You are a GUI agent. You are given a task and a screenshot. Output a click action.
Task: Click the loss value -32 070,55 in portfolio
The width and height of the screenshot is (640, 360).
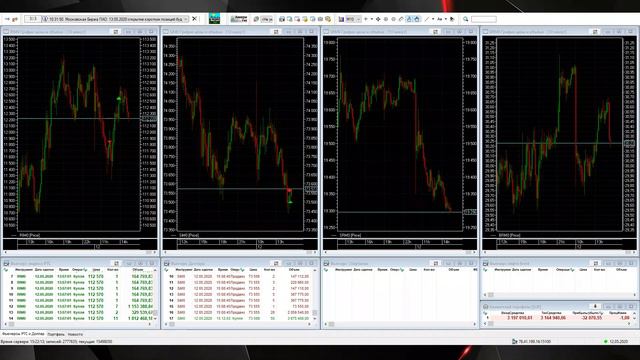(591, 318)
